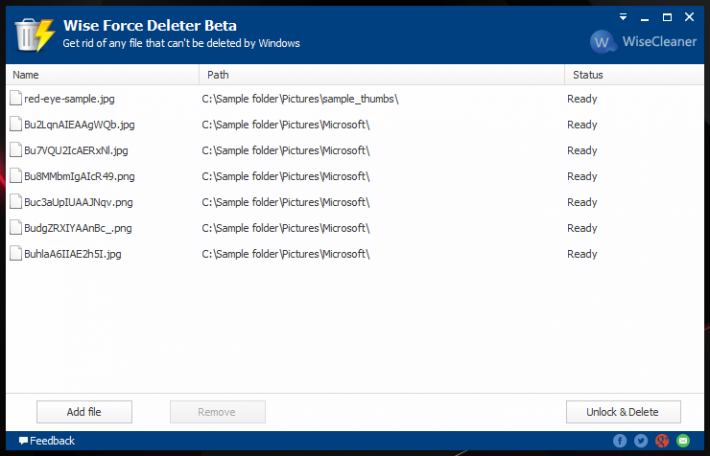Open the title bar dropdown menu arrow

623,17
